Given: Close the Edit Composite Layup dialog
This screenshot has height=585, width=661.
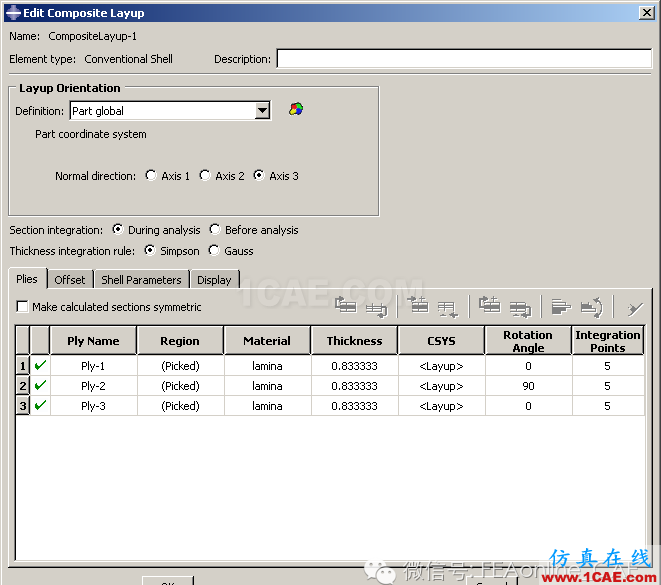Looking at the screenshot, I should pos(646,13).
